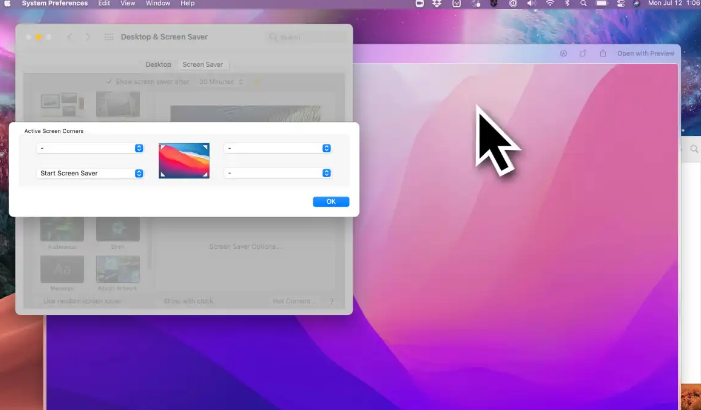701x410 pixels.
Task: Select the Arabesque screen saver thumbnail
Action: tap(62, 229)
